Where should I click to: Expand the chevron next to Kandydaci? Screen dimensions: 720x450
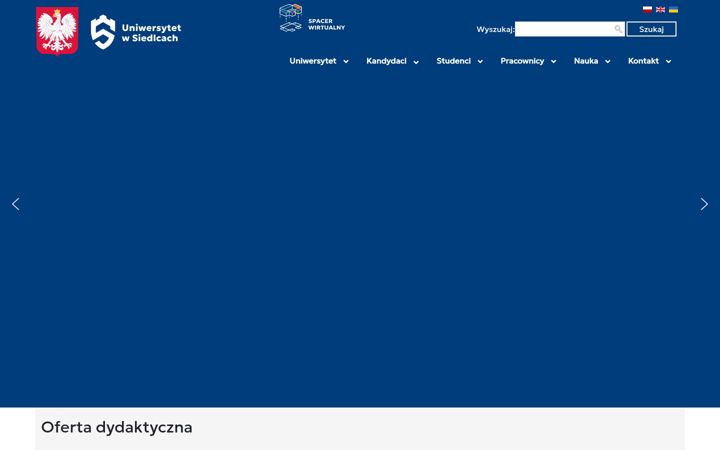click(416, 62)
